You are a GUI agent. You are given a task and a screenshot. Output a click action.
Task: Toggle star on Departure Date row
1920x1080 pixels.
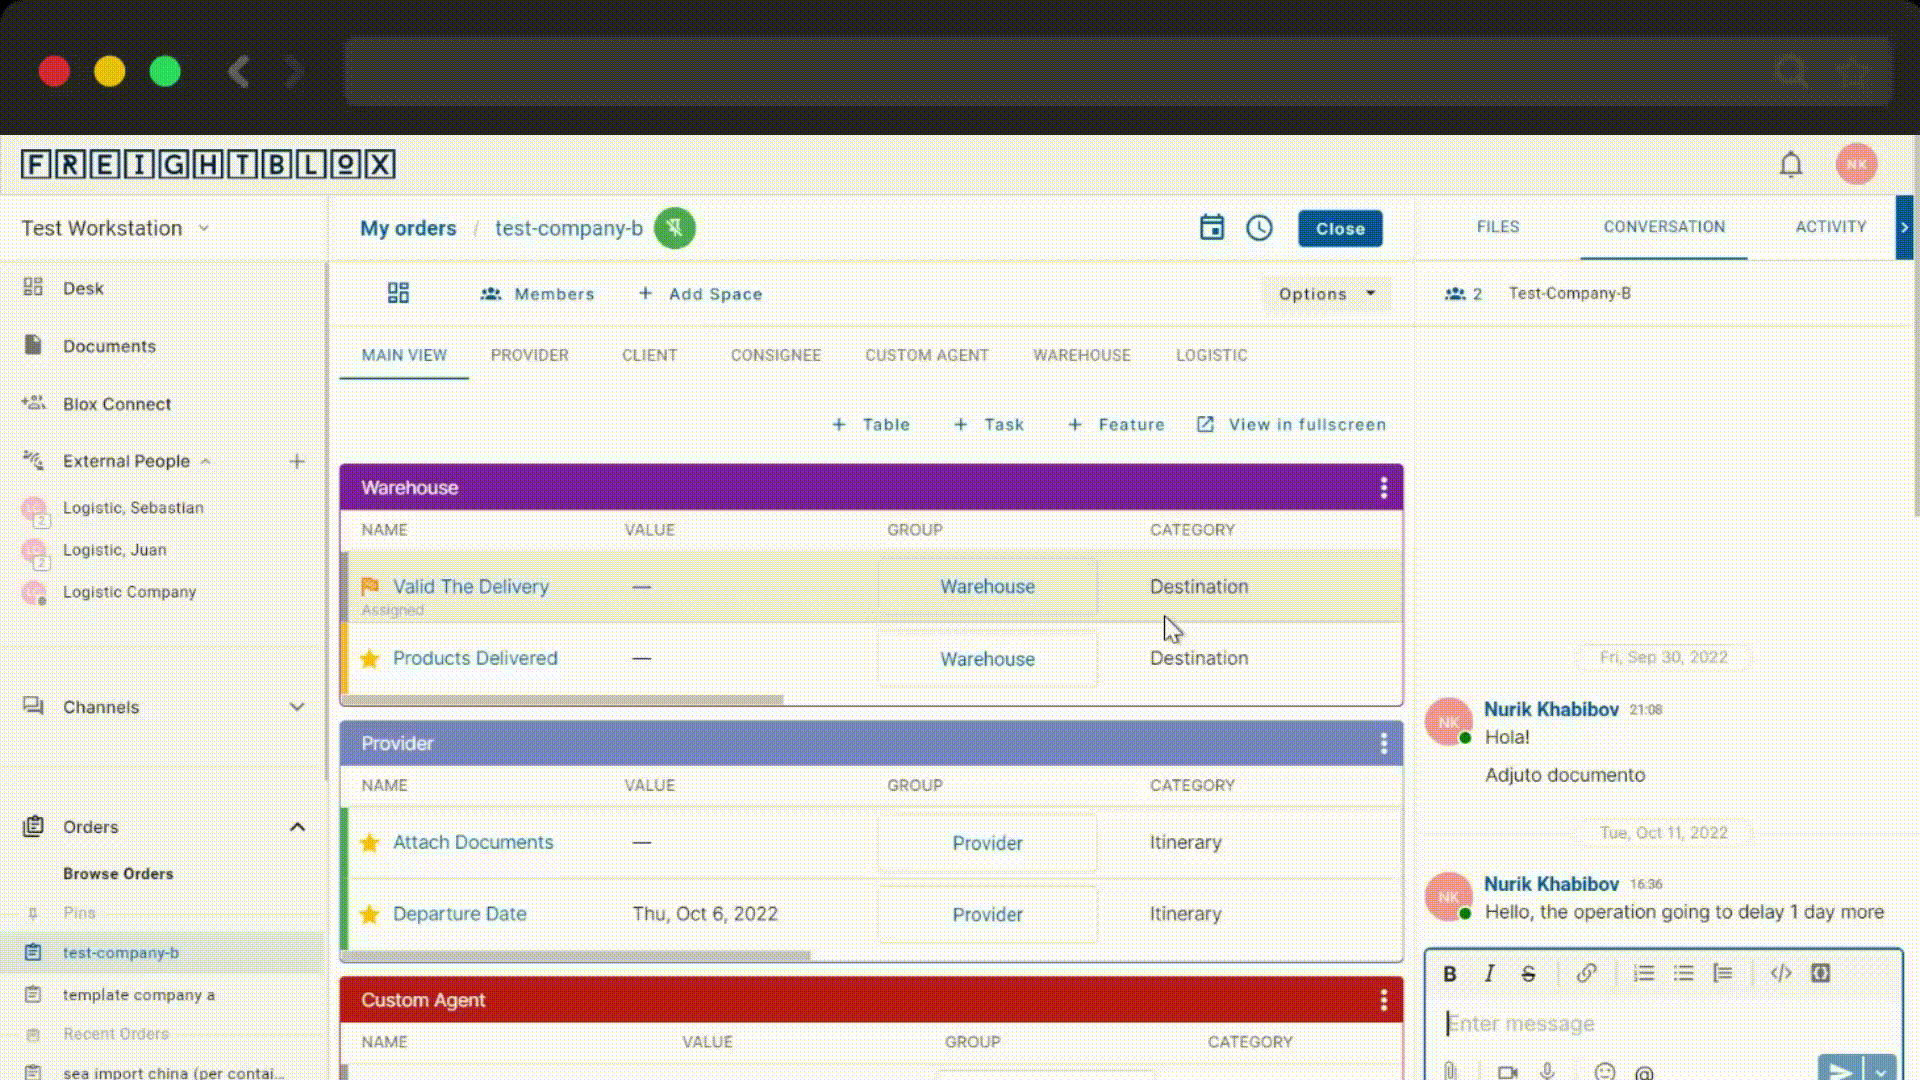[369, 914]
